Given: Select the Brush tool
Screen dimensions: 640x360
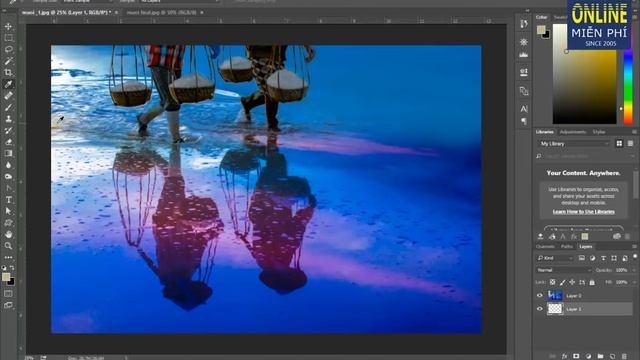Looking at the screenshot, I should tap(8, 107).
